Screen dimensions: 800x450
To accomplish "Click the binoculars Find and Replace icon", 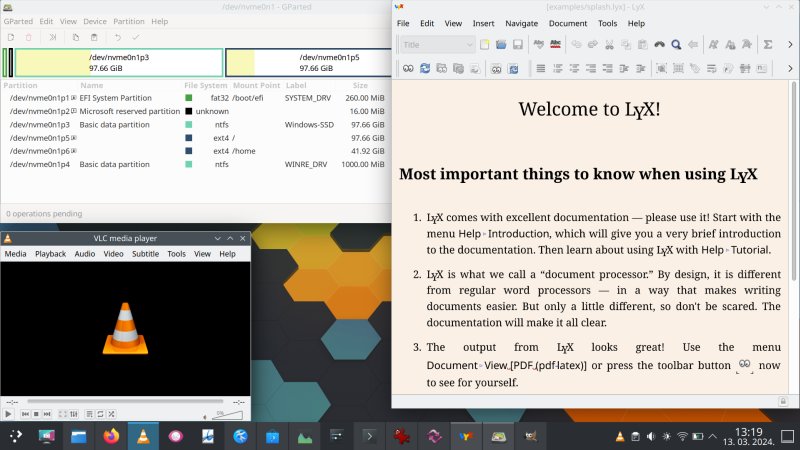I will [660, 45].
